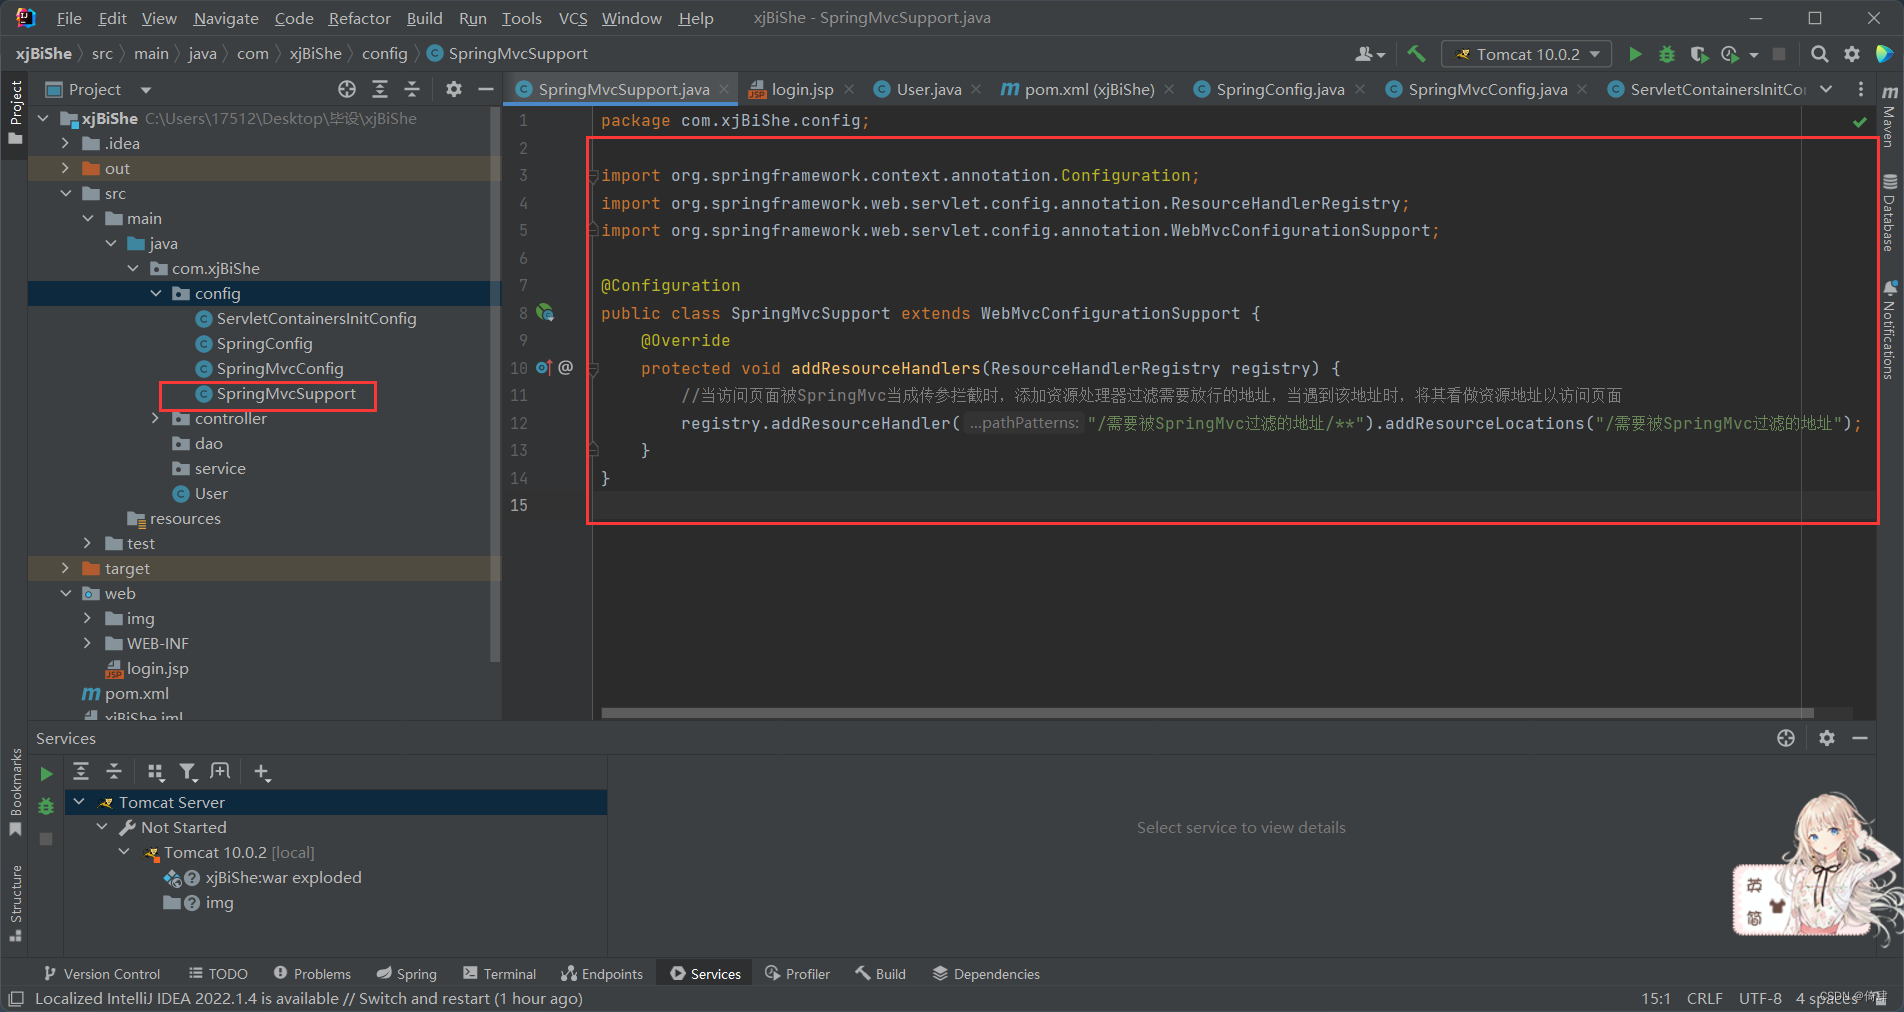
Task: Start debugging with the green bug icon
Action: click(1666, 54)
